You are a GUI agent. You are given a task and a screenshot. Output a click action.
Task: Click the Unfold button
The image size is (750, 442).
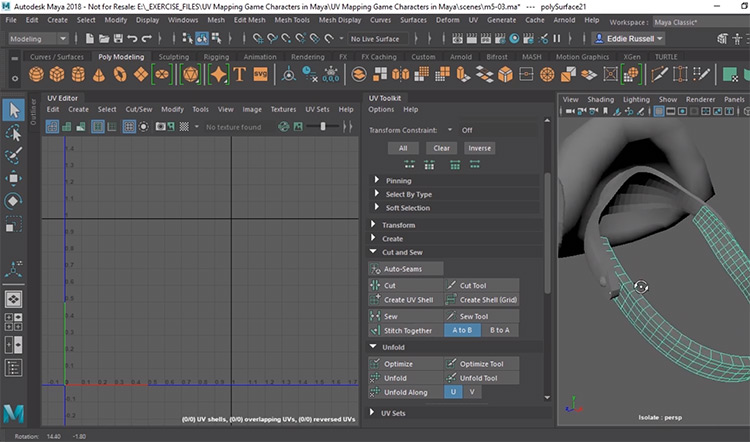click(406, 378)
